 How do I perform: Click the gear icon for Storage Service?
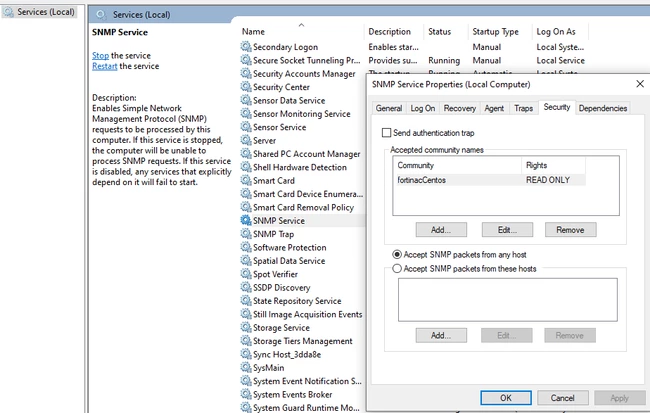pos(246,327)
